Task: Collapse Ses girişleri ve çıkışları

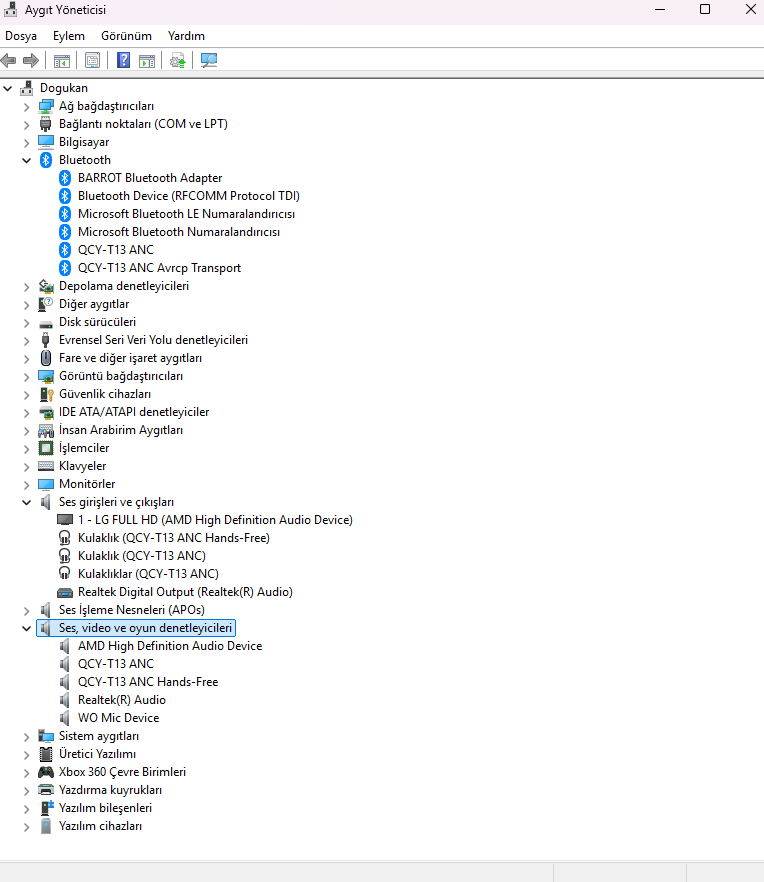Action: 26,502
